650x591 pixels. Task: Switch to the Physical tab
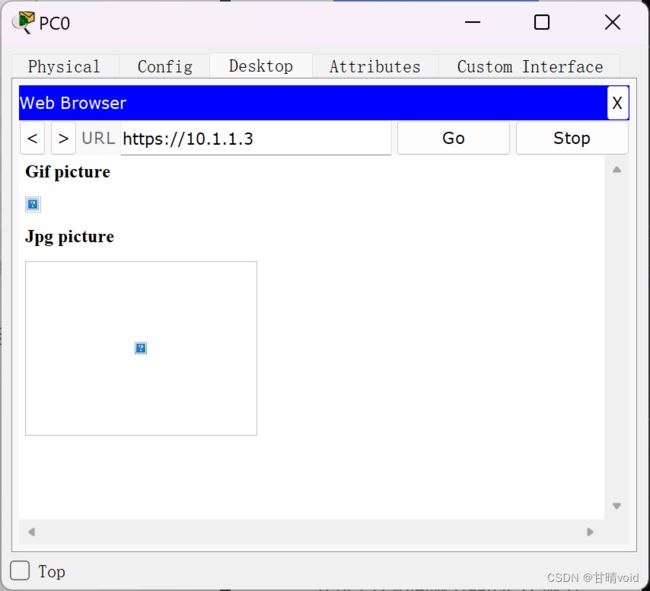coord(64,66)
